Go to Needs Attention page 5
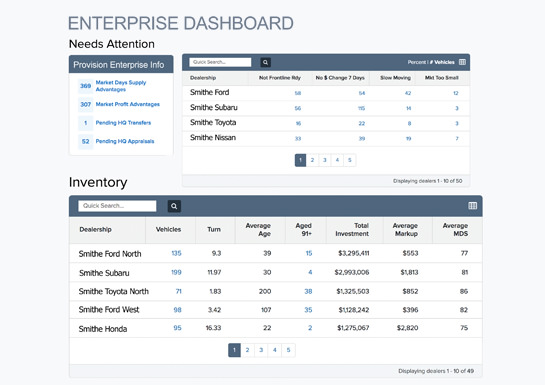 tap(350, 160)
